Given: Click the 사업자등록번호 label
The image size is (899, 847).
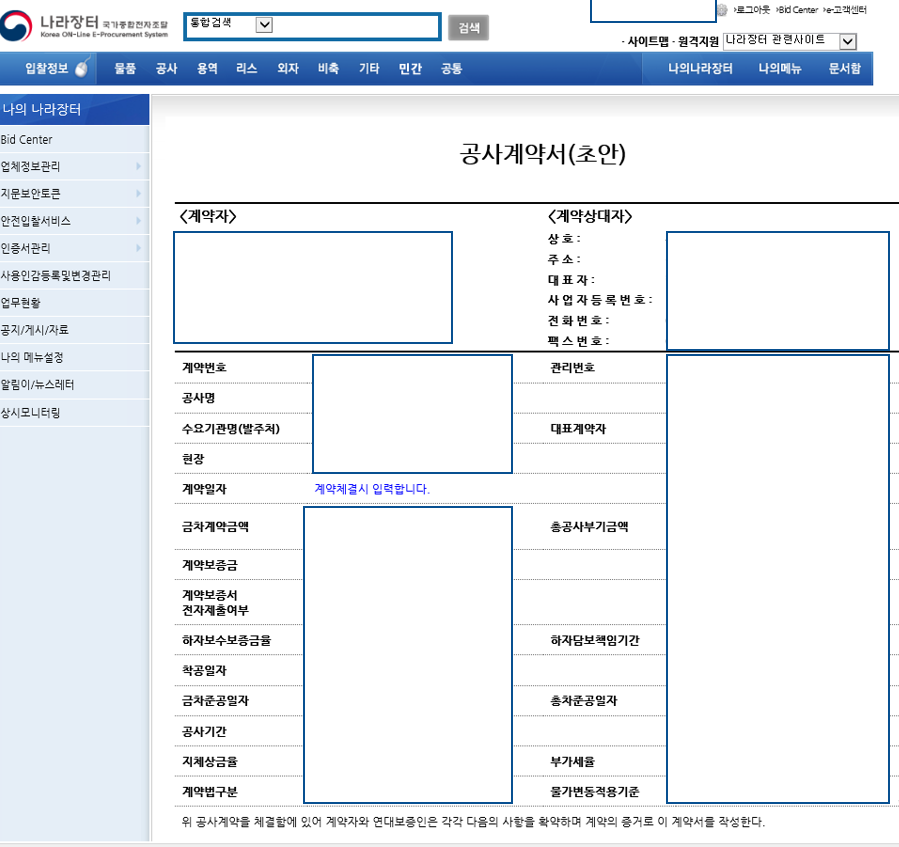Looking at the screenshot, I should click(x=600, y=299).
